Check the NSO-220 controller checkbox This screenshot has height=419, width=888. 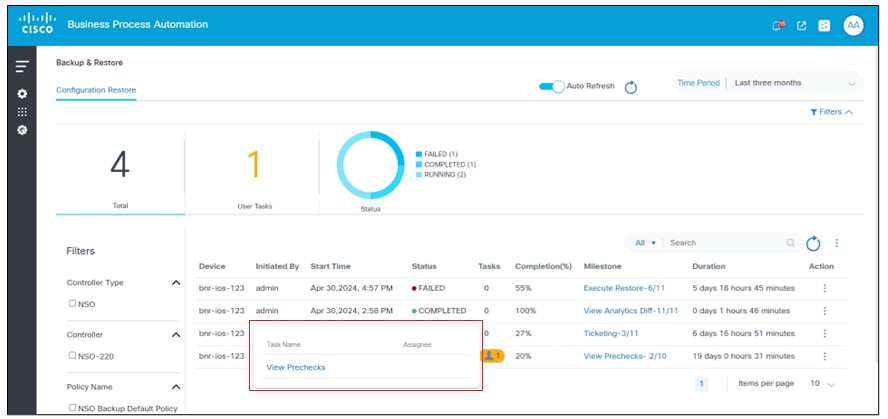click(72, 355)
